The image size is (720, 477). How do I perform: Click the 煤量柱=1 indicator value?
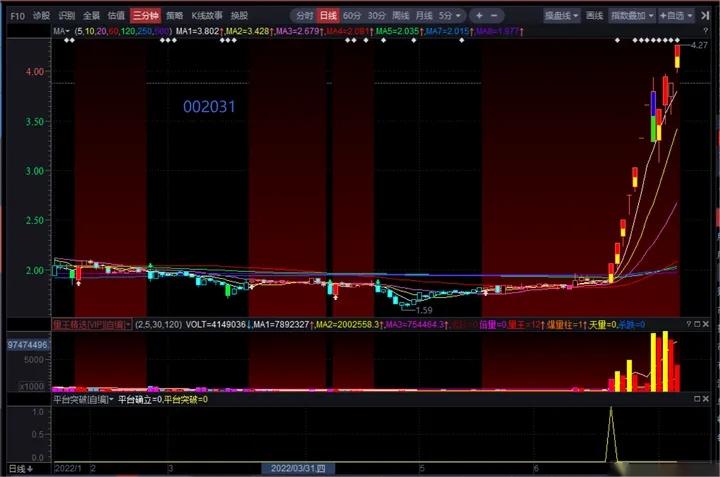pyautogui.click(x=566, y=325)
